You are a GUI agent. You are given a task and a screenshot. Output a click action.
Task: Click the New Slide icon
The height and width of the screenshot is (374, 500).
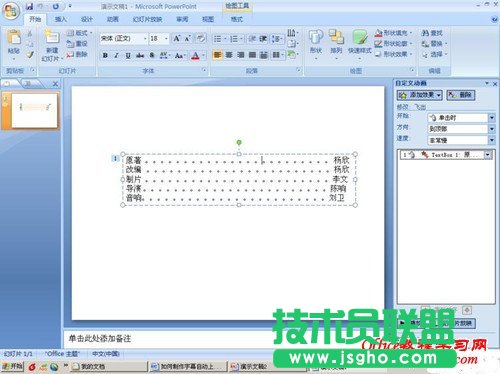point(52,37)
